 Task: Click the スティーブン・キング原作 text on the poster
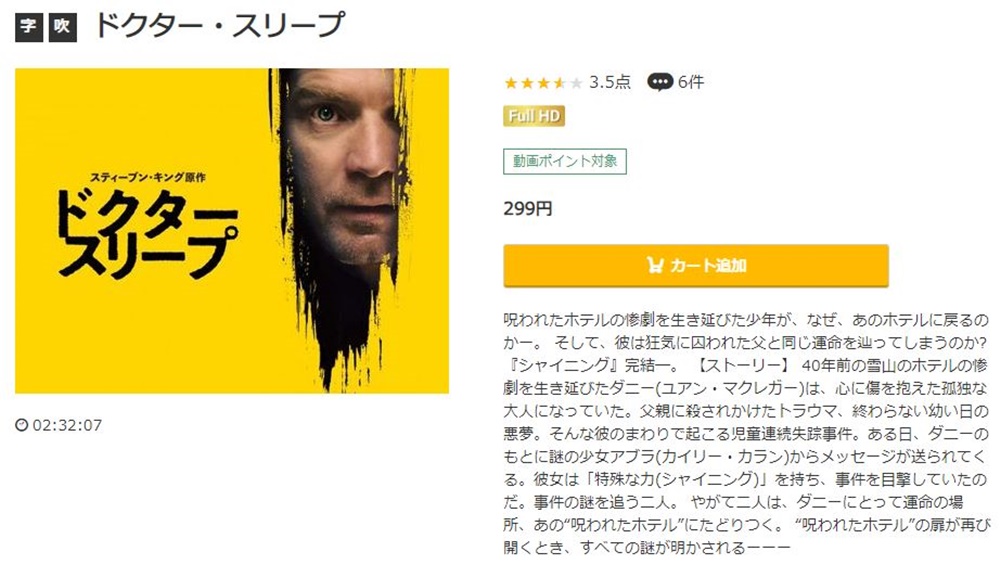click(147, 177)
